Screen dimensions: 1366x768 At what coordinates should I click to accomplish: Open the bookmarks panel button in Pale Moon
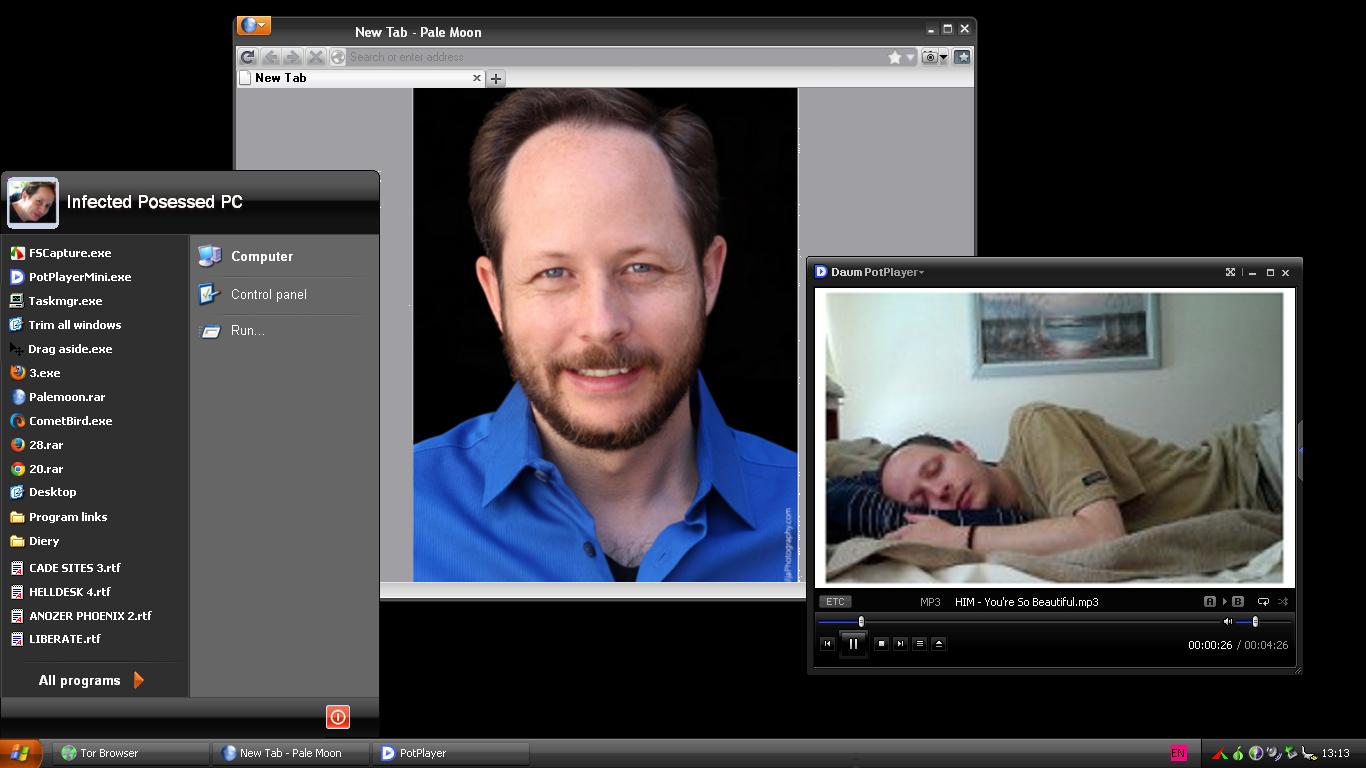click(x=962, y=57)
